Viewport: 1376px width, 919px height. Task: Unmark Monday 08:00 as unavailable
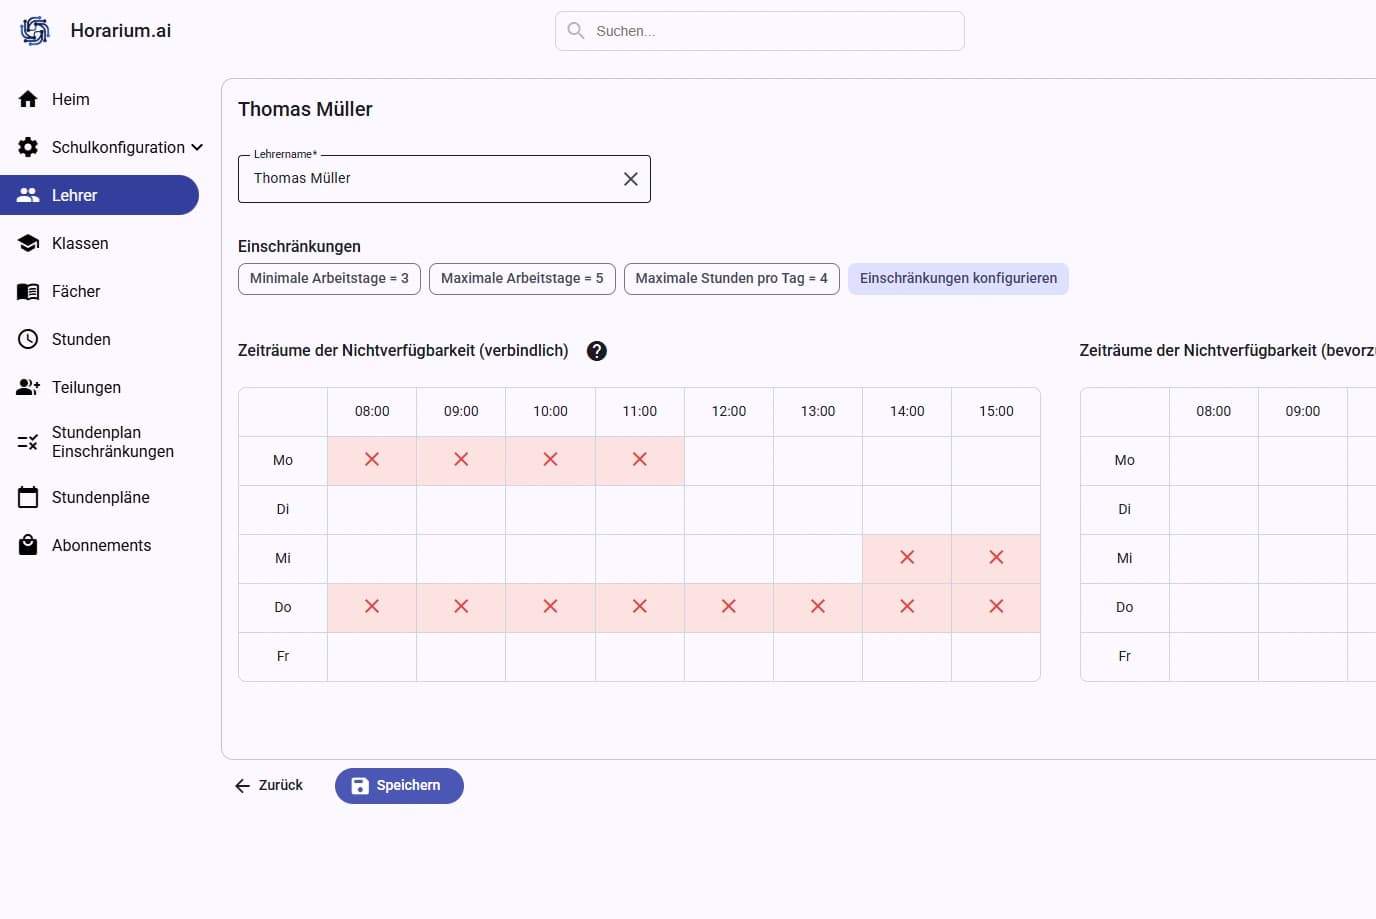pos(372,460)
